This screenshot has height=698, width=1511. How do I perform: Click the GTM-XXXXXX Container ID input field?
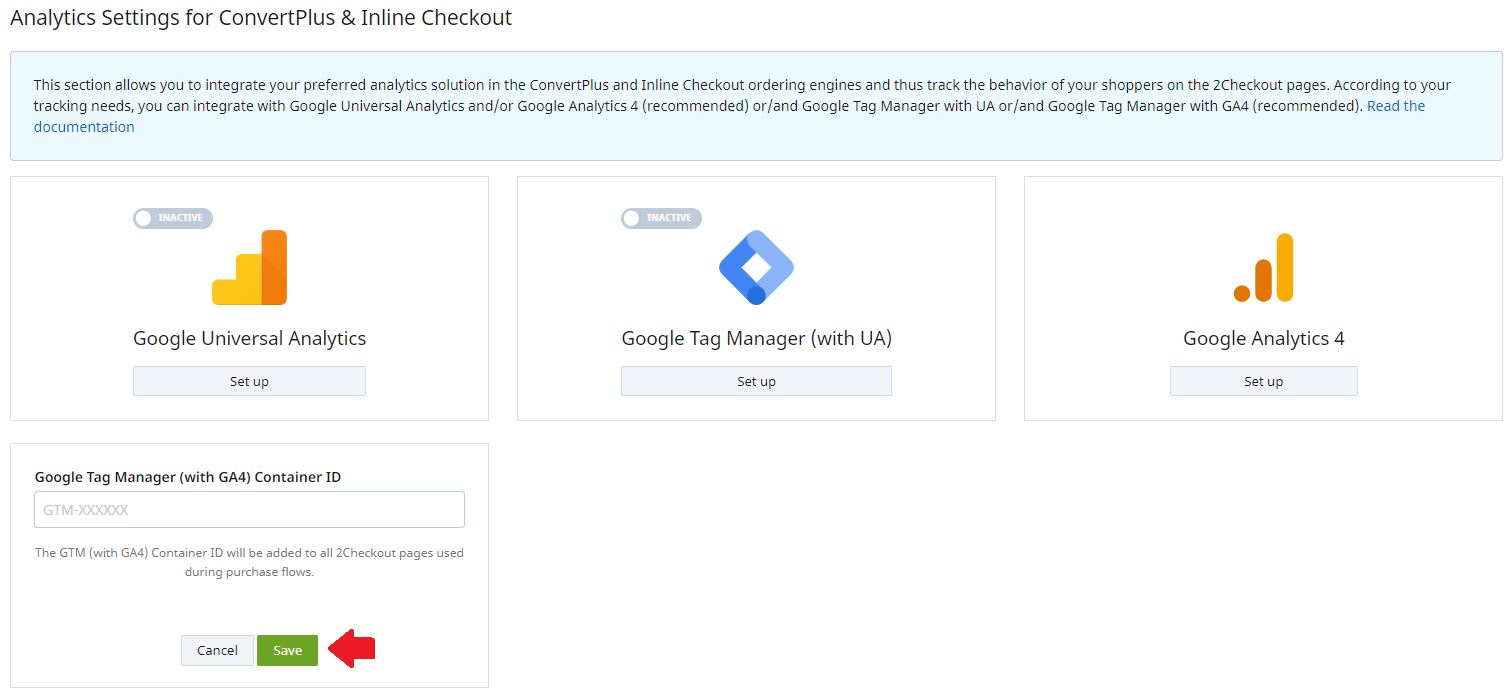tap(249, 509)
